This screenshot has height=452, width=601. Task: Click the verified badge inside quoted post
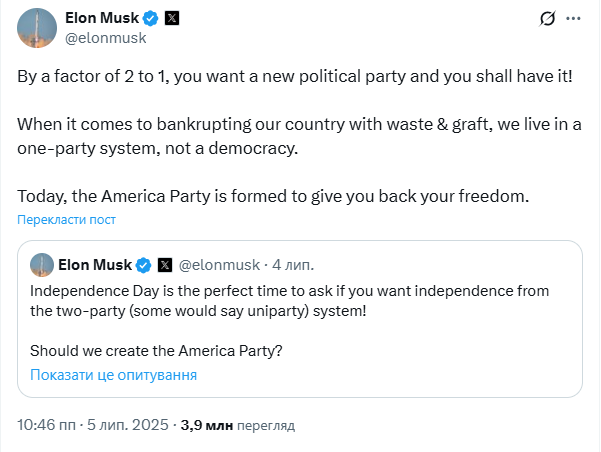[144, 265]
